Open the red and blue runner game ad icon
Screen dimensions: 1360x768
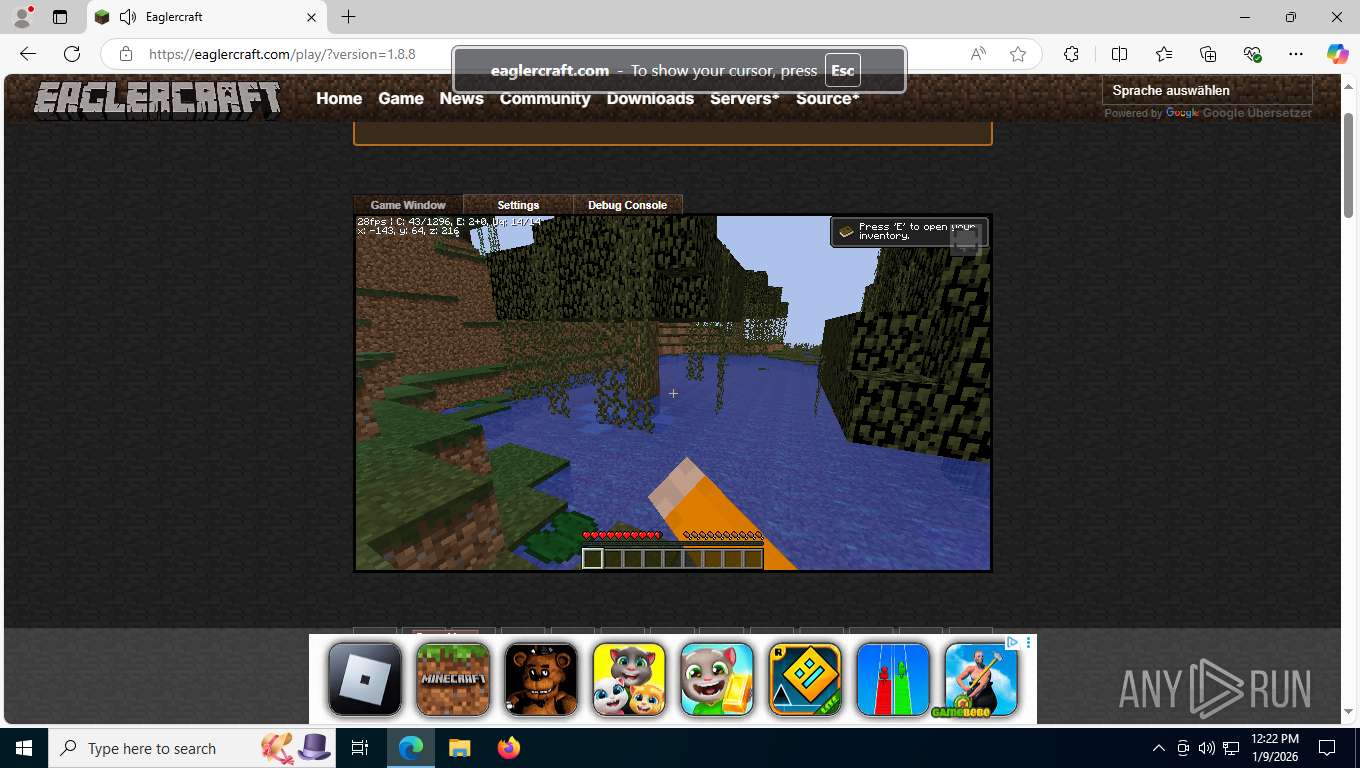893,679
